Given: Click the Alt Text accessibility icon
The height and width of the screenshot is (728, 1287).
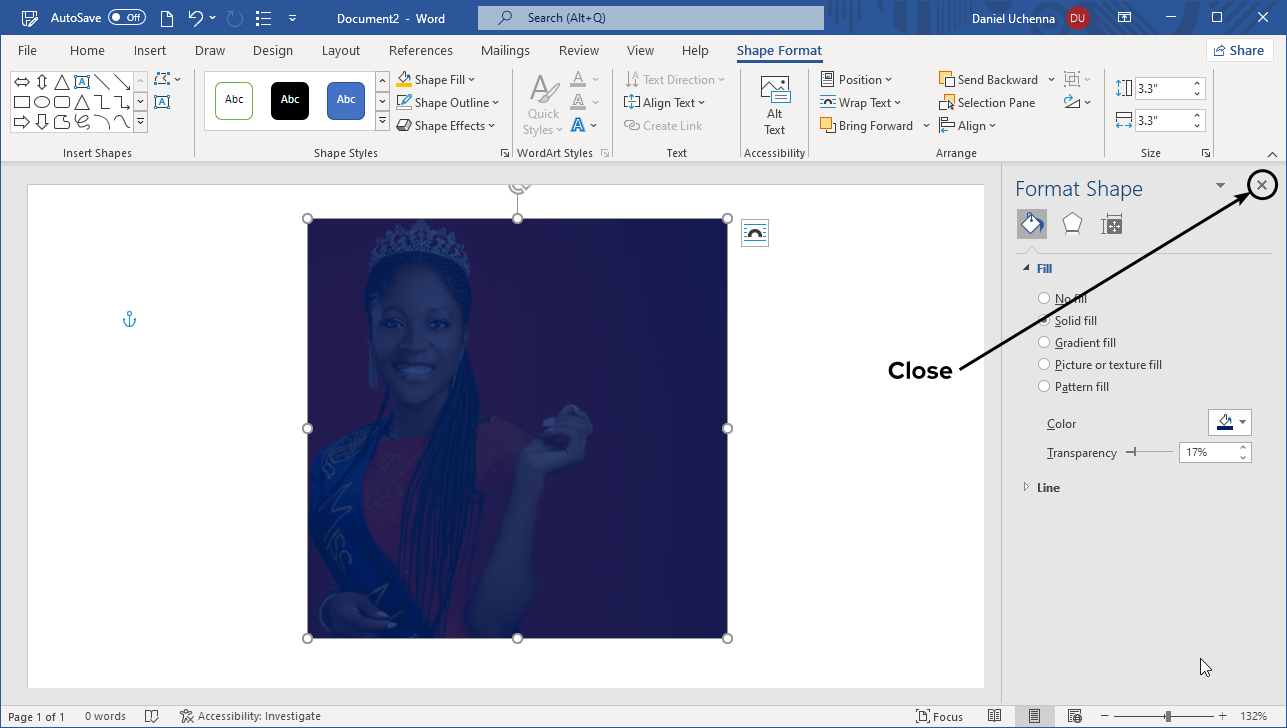Looking at the screenshot, I should (x=774, y=105).
